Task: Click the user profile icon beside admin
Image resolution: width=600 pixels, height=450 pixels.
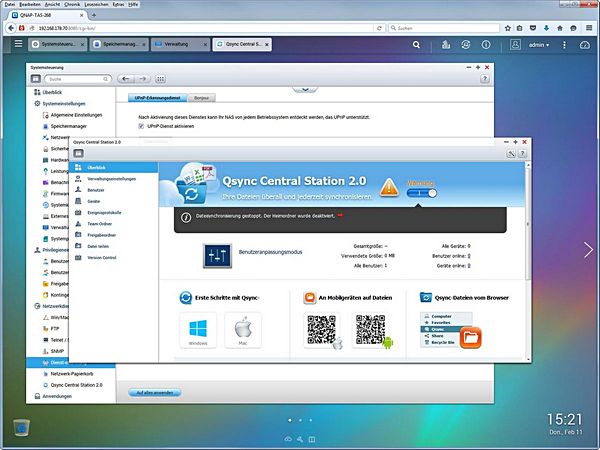Action: (515, 45)
